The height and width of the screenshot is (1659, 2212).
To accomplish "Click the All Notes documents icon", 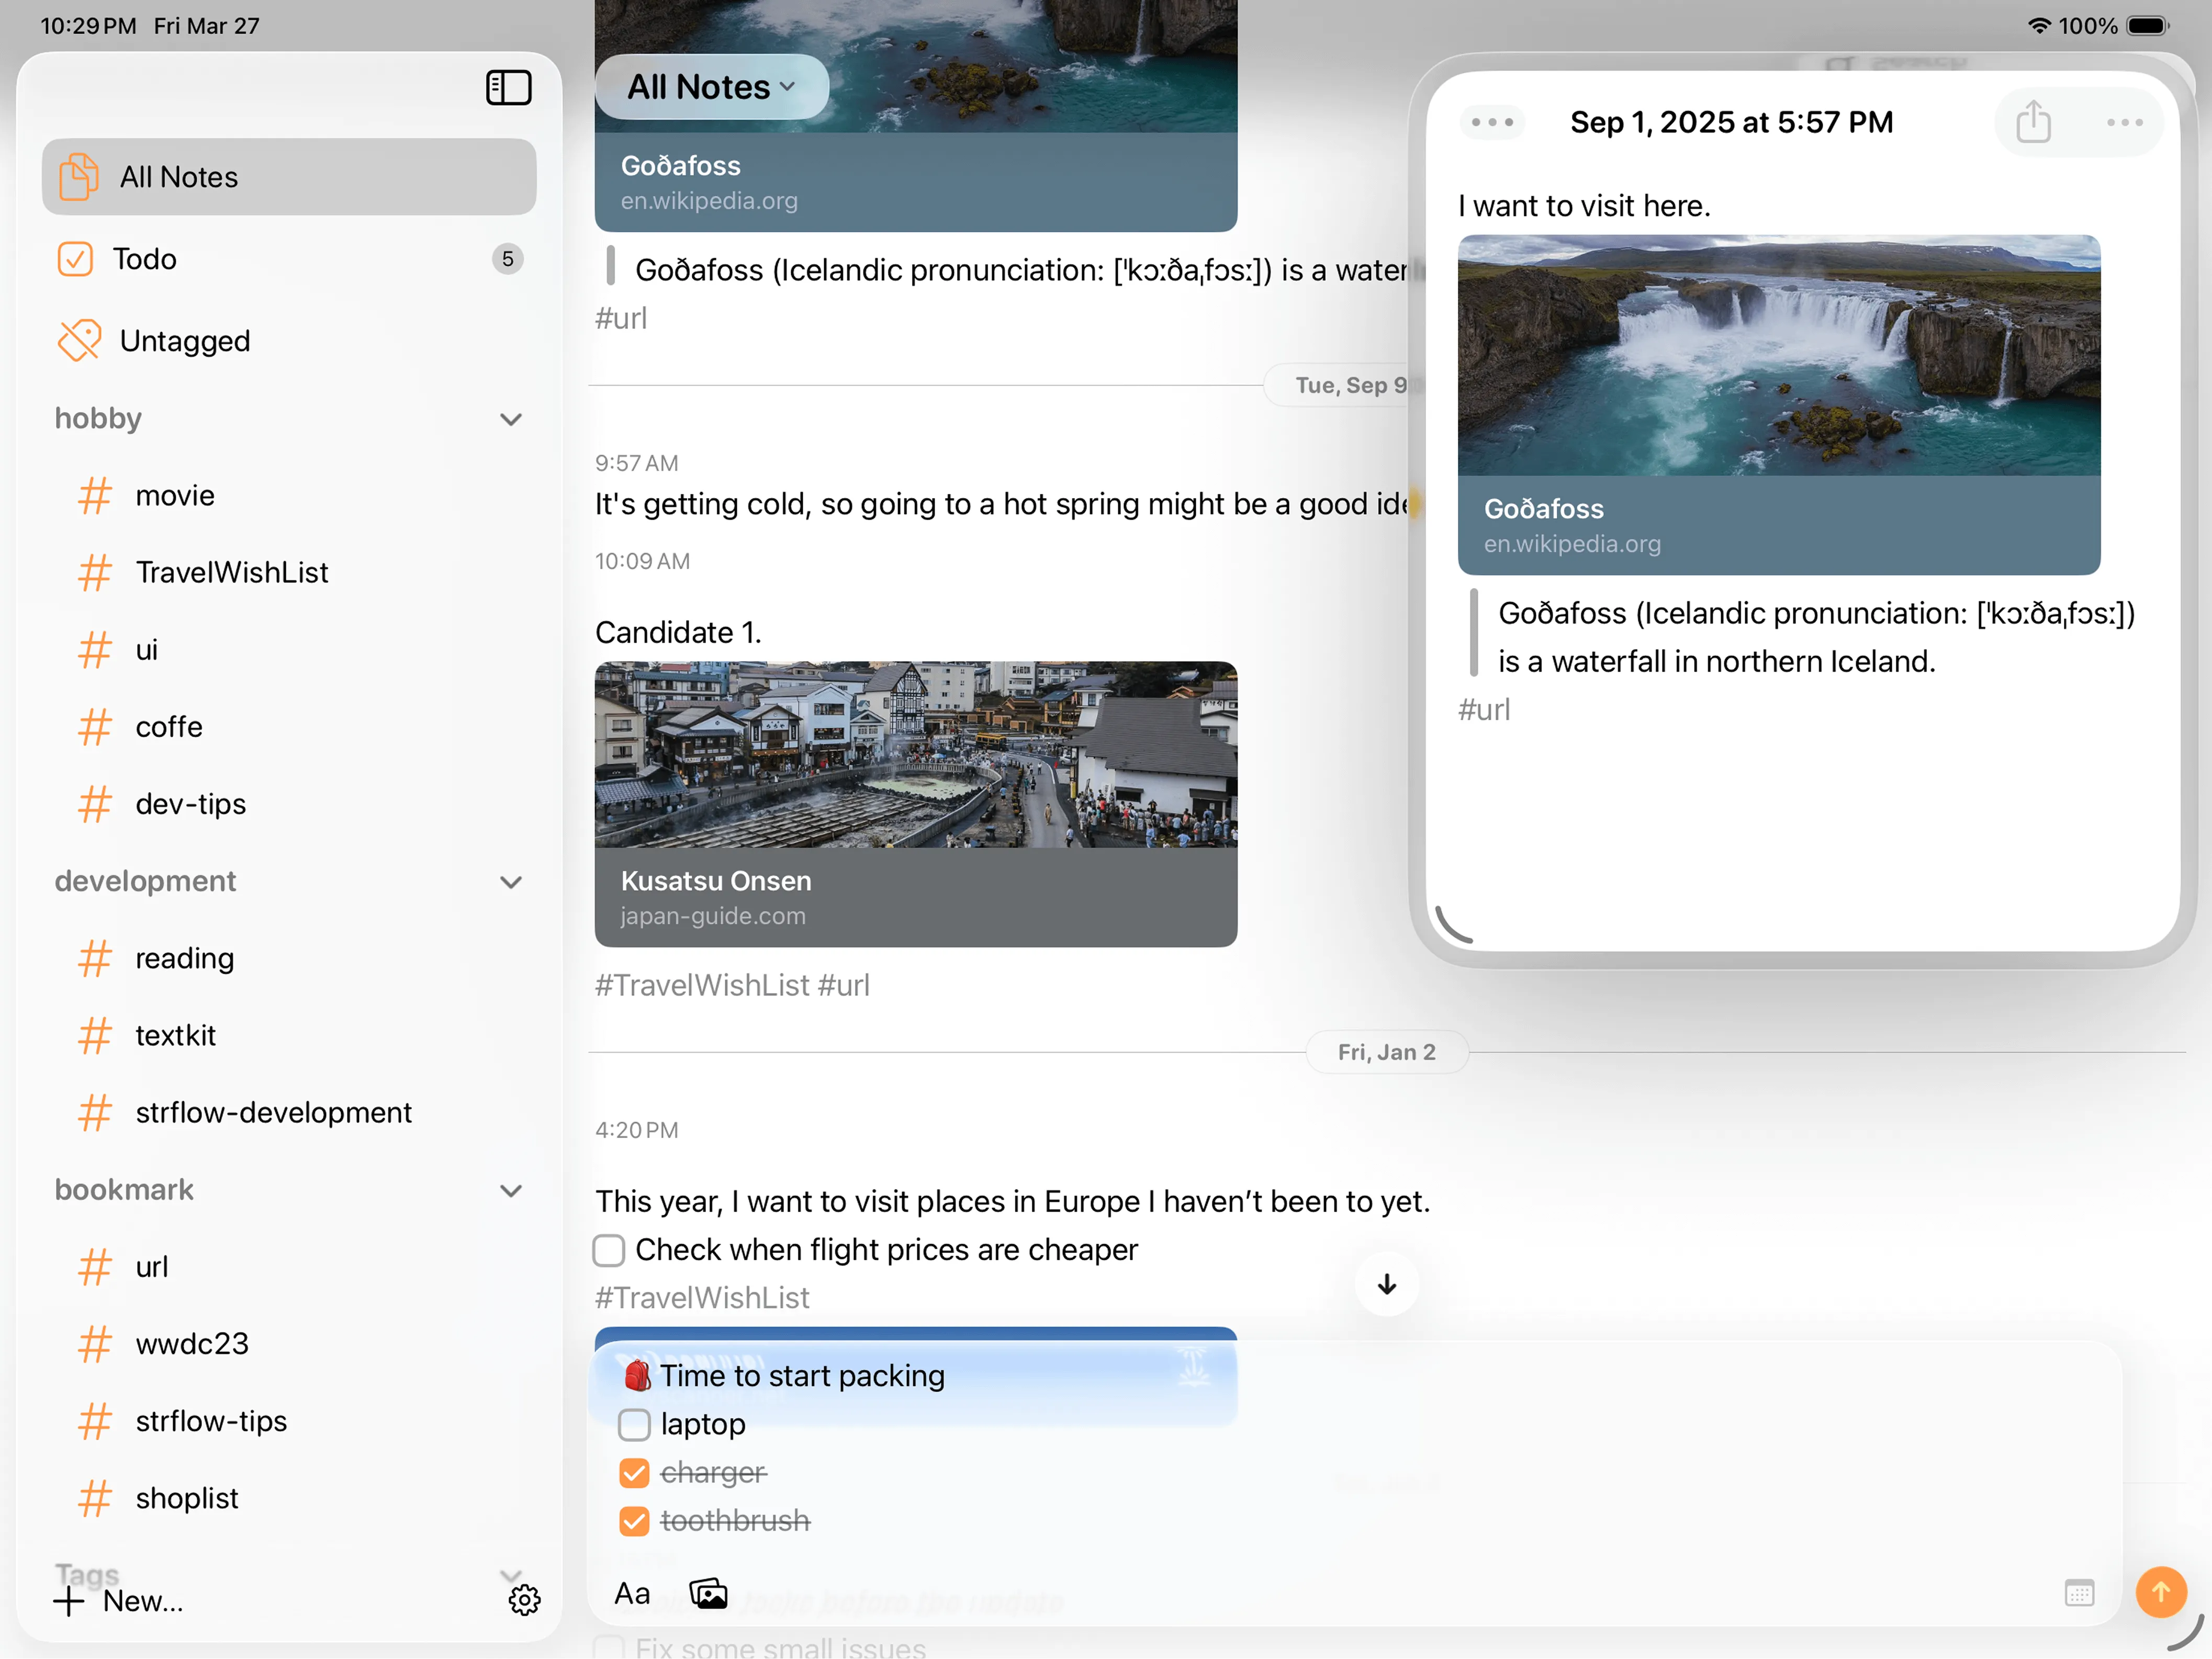I will pos(79,177).
